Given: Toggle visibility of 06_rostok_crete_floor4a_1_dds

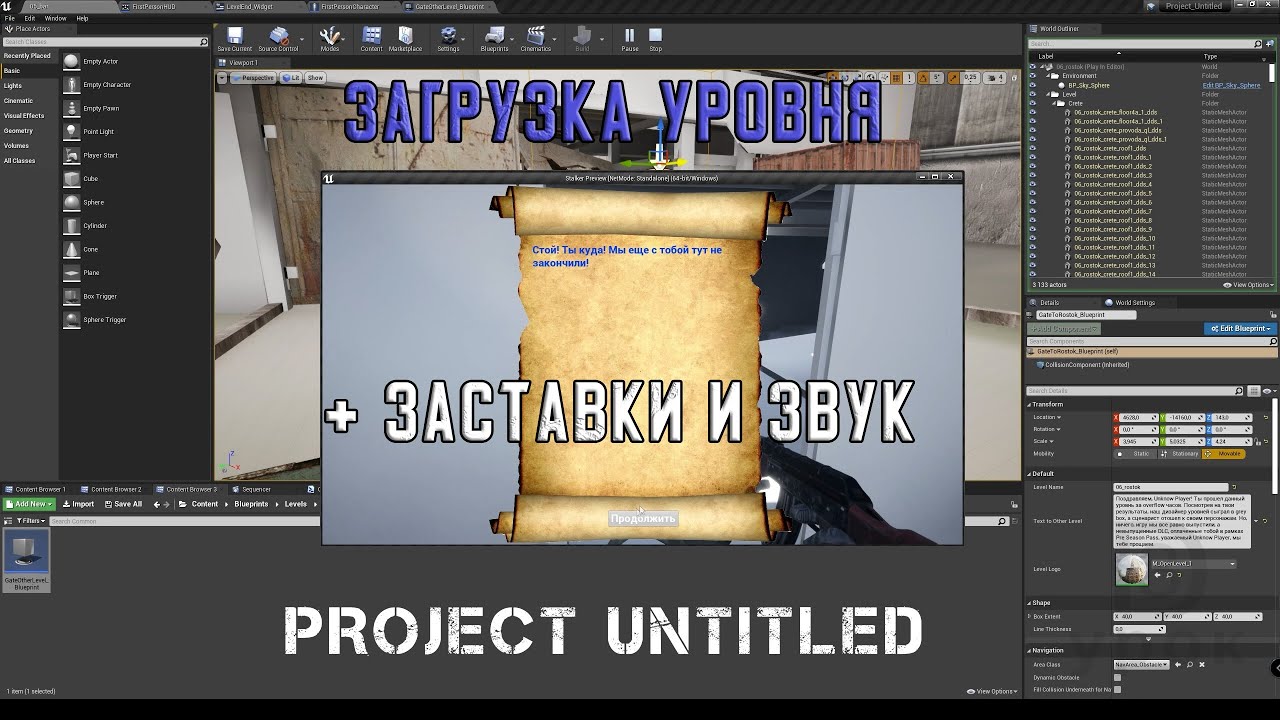Looking at the screenshot, I should (x=1033, y=112).
